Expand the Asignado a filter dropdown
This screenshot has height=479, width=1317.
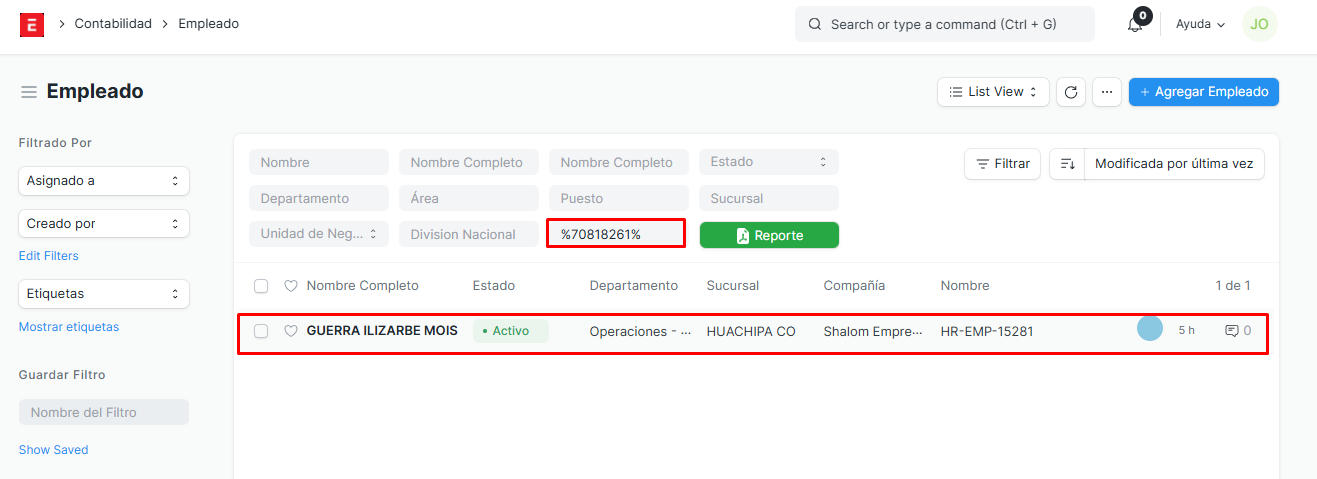(104, 181)
